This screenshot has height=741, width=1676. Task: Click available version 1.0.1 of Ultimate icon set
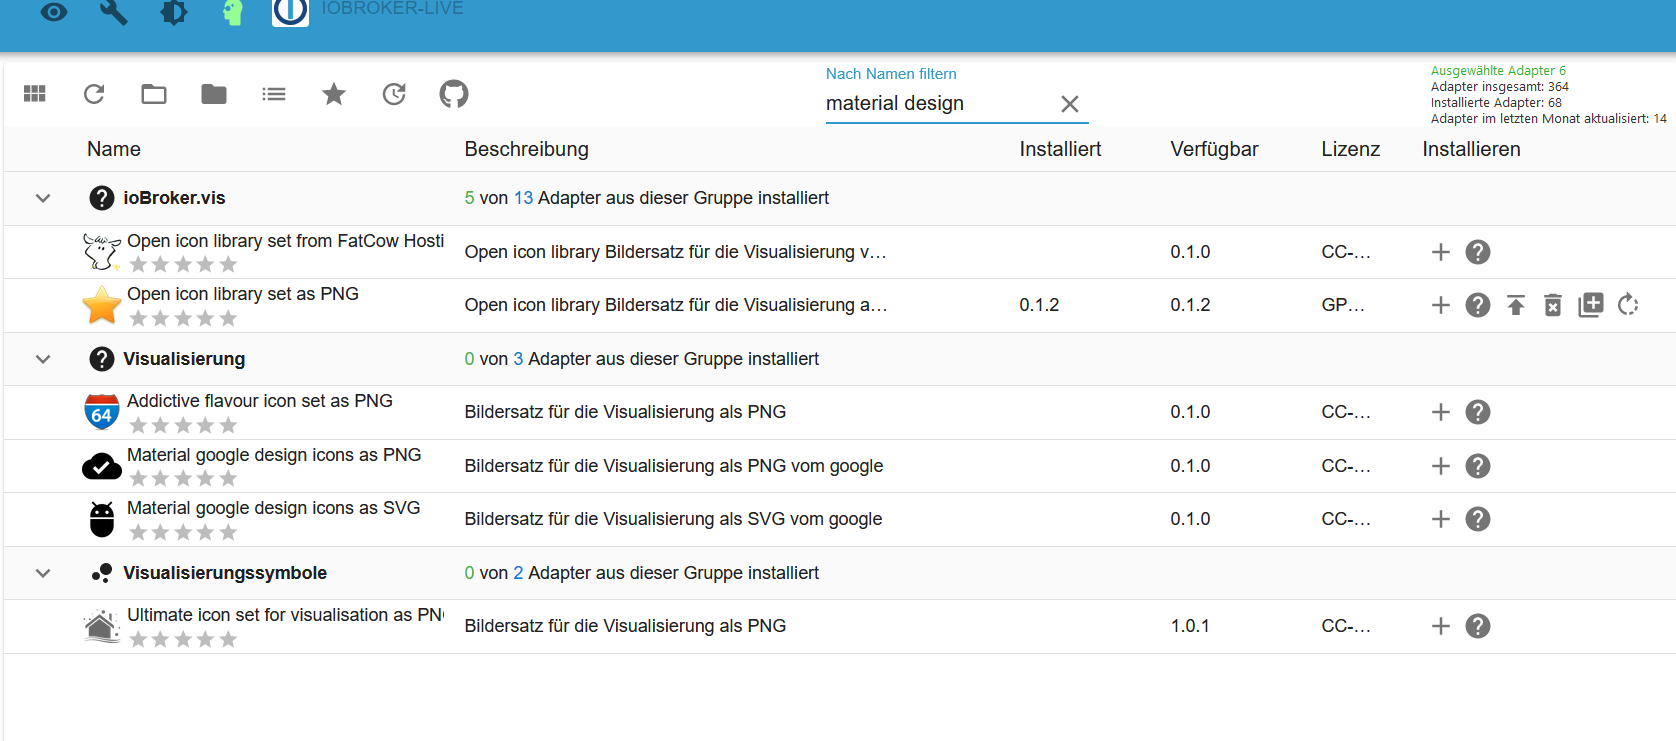(1190, 626)
